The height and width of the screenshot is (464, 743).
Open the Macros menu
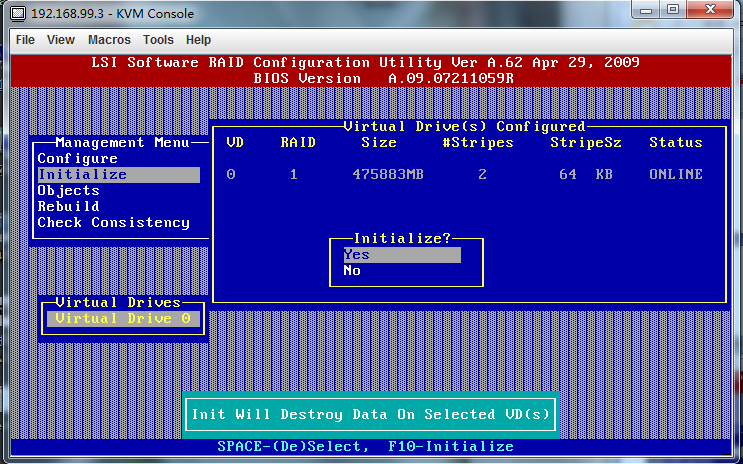click(109, 40)
